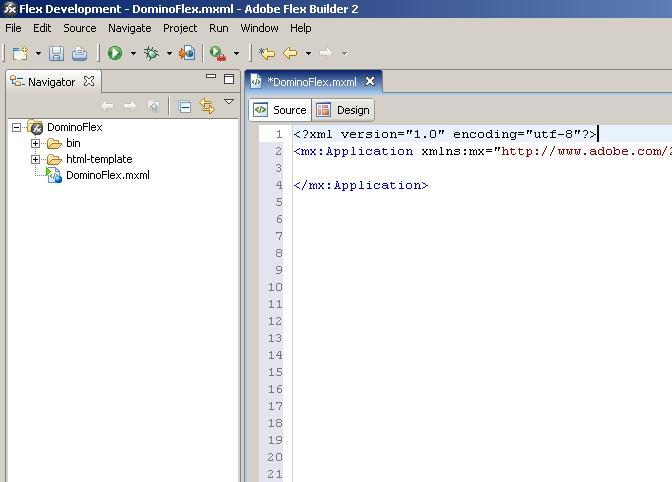Click the New wizard icon in toolbar
This screenshot has height=482, width=672.
tap(20, 53)
